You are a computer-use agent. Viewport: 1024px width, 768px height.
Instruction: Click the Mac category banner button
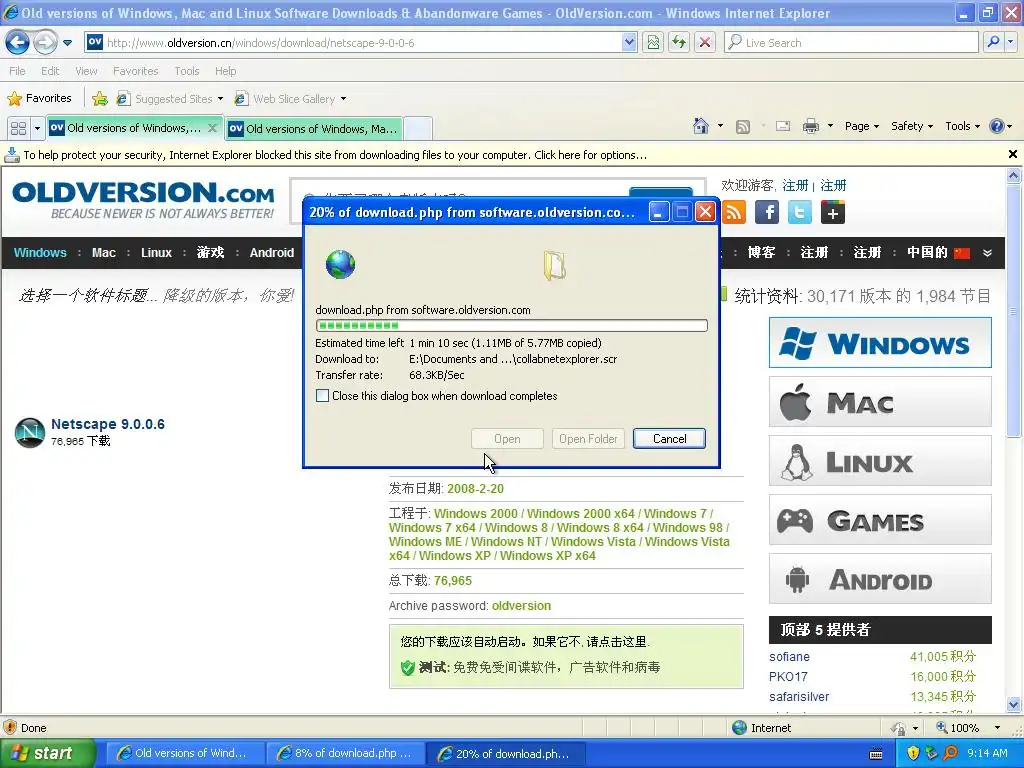click(x=880, y=402)
